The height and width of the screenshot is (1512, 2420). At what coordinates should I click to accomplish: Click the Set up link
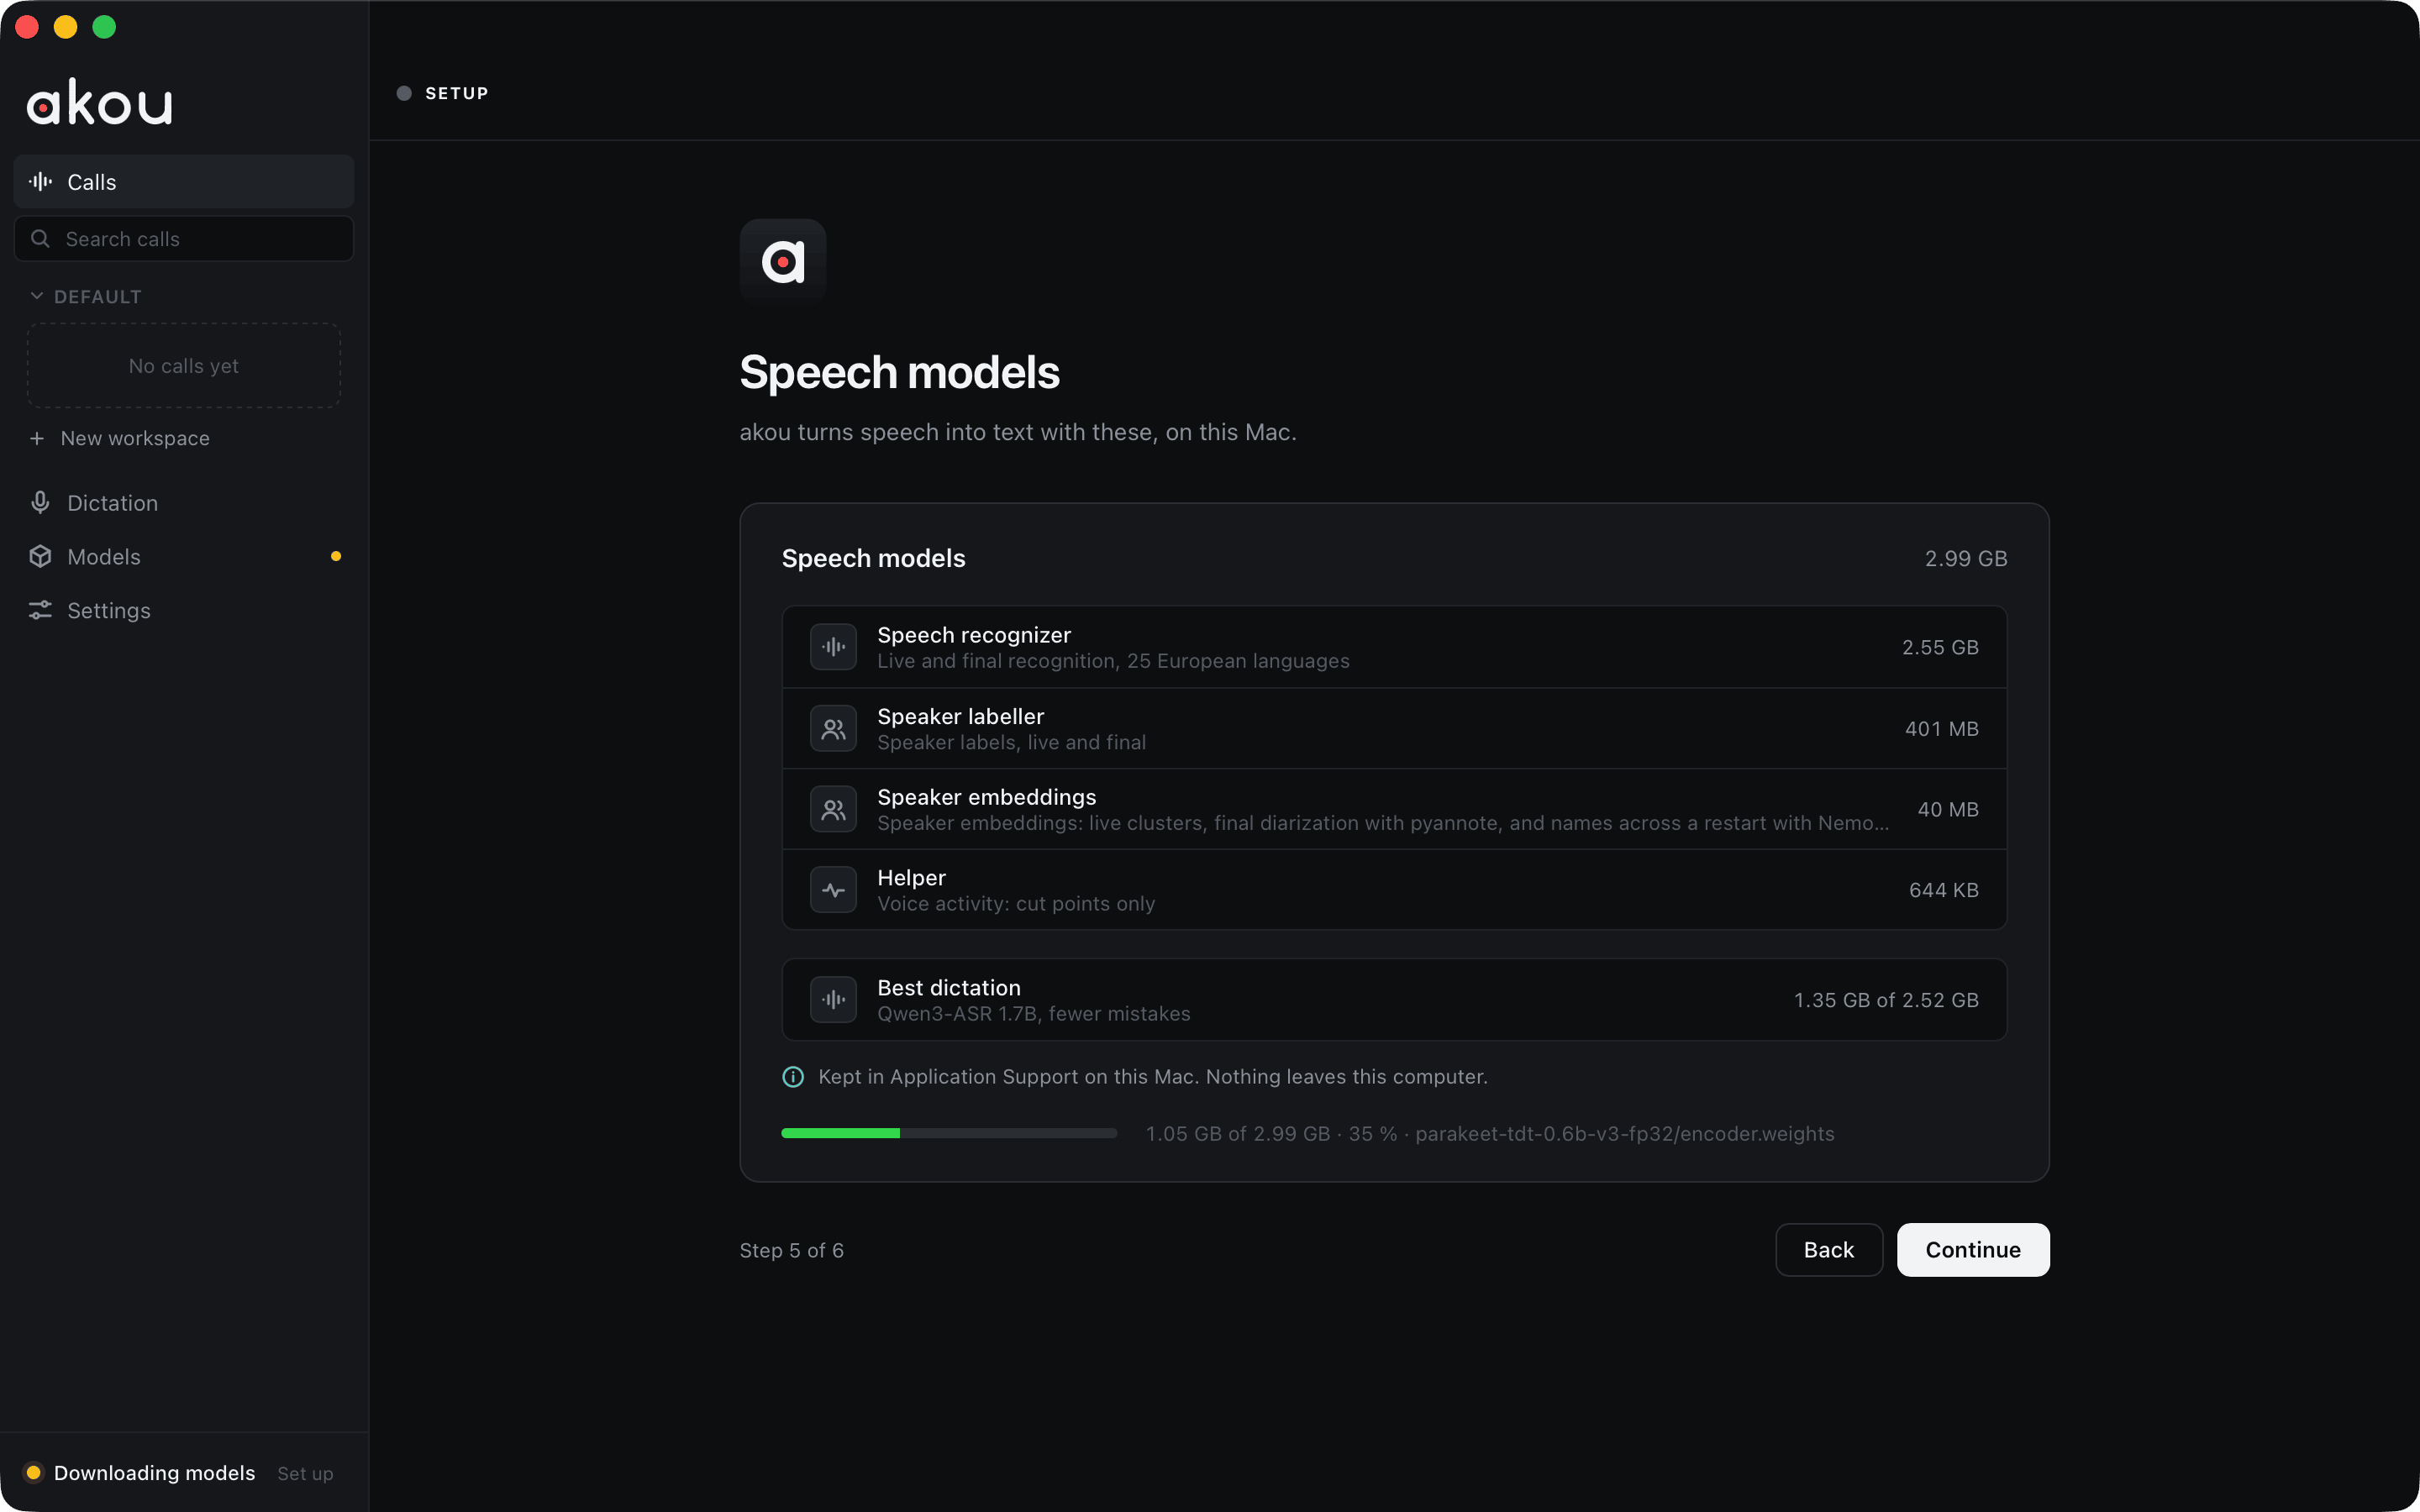point(305,1473)
